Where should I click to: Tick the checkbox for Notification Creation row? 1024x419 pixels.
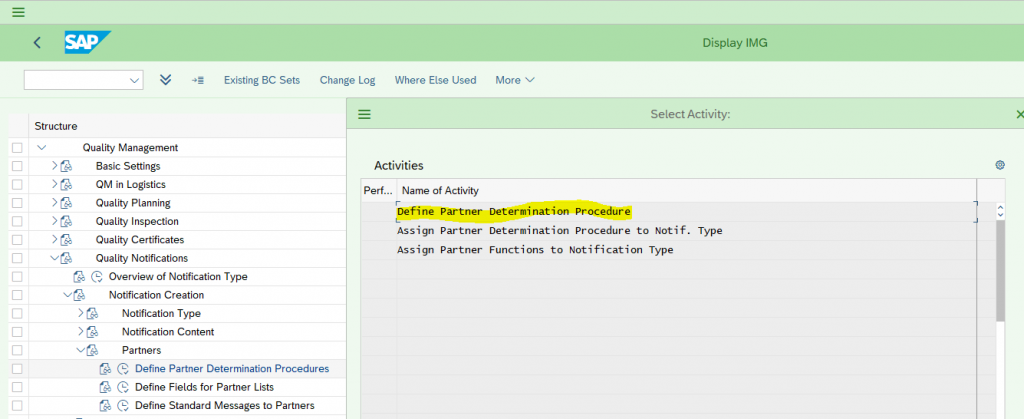click(17, 295)
